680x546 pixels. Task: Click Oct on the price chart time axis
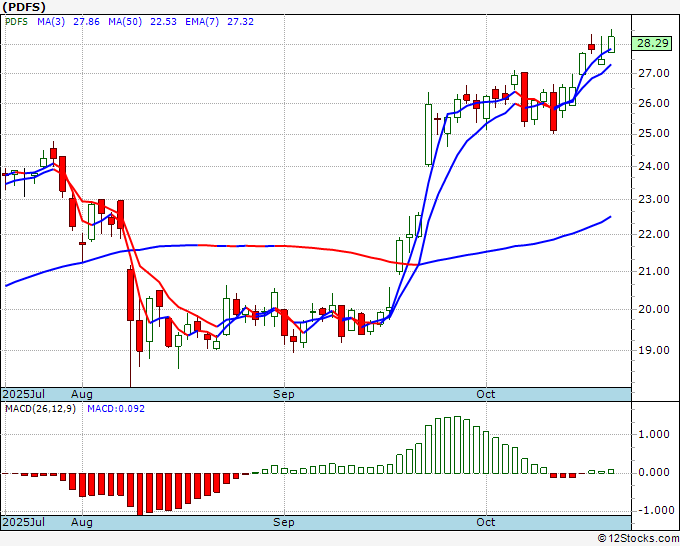(486, 394)
